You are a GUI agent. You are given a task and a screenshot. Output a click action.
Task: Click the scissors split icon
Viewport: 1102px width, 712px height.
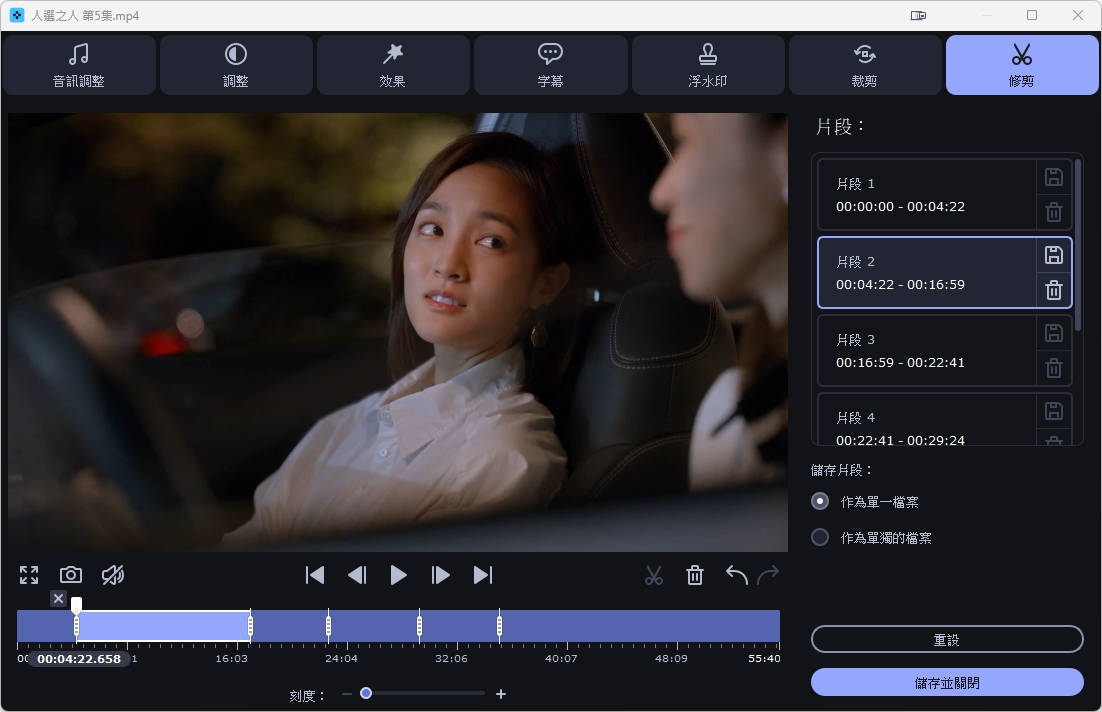(x=654, y=575)
